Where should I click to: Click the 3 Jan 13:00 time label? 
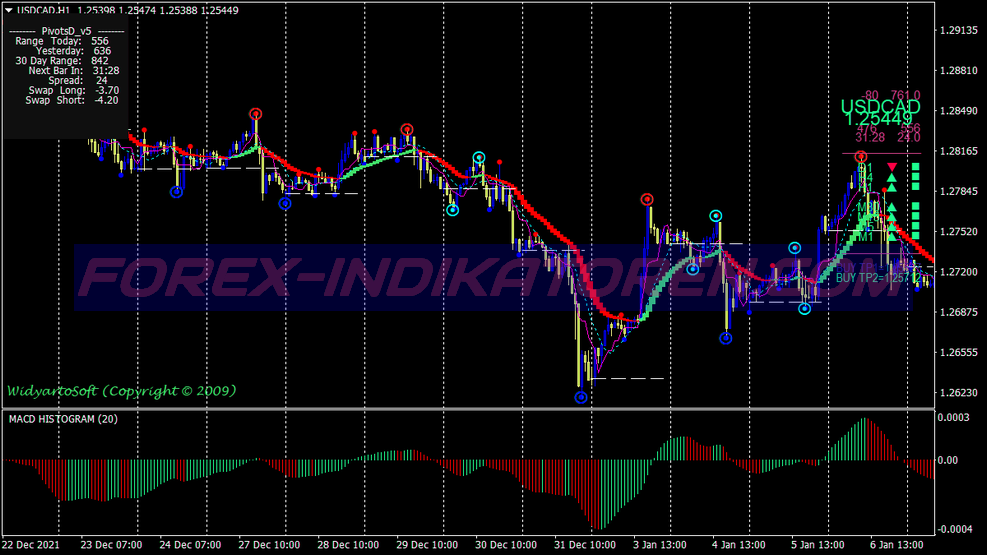pyautogui.click(x=660, y=545)
